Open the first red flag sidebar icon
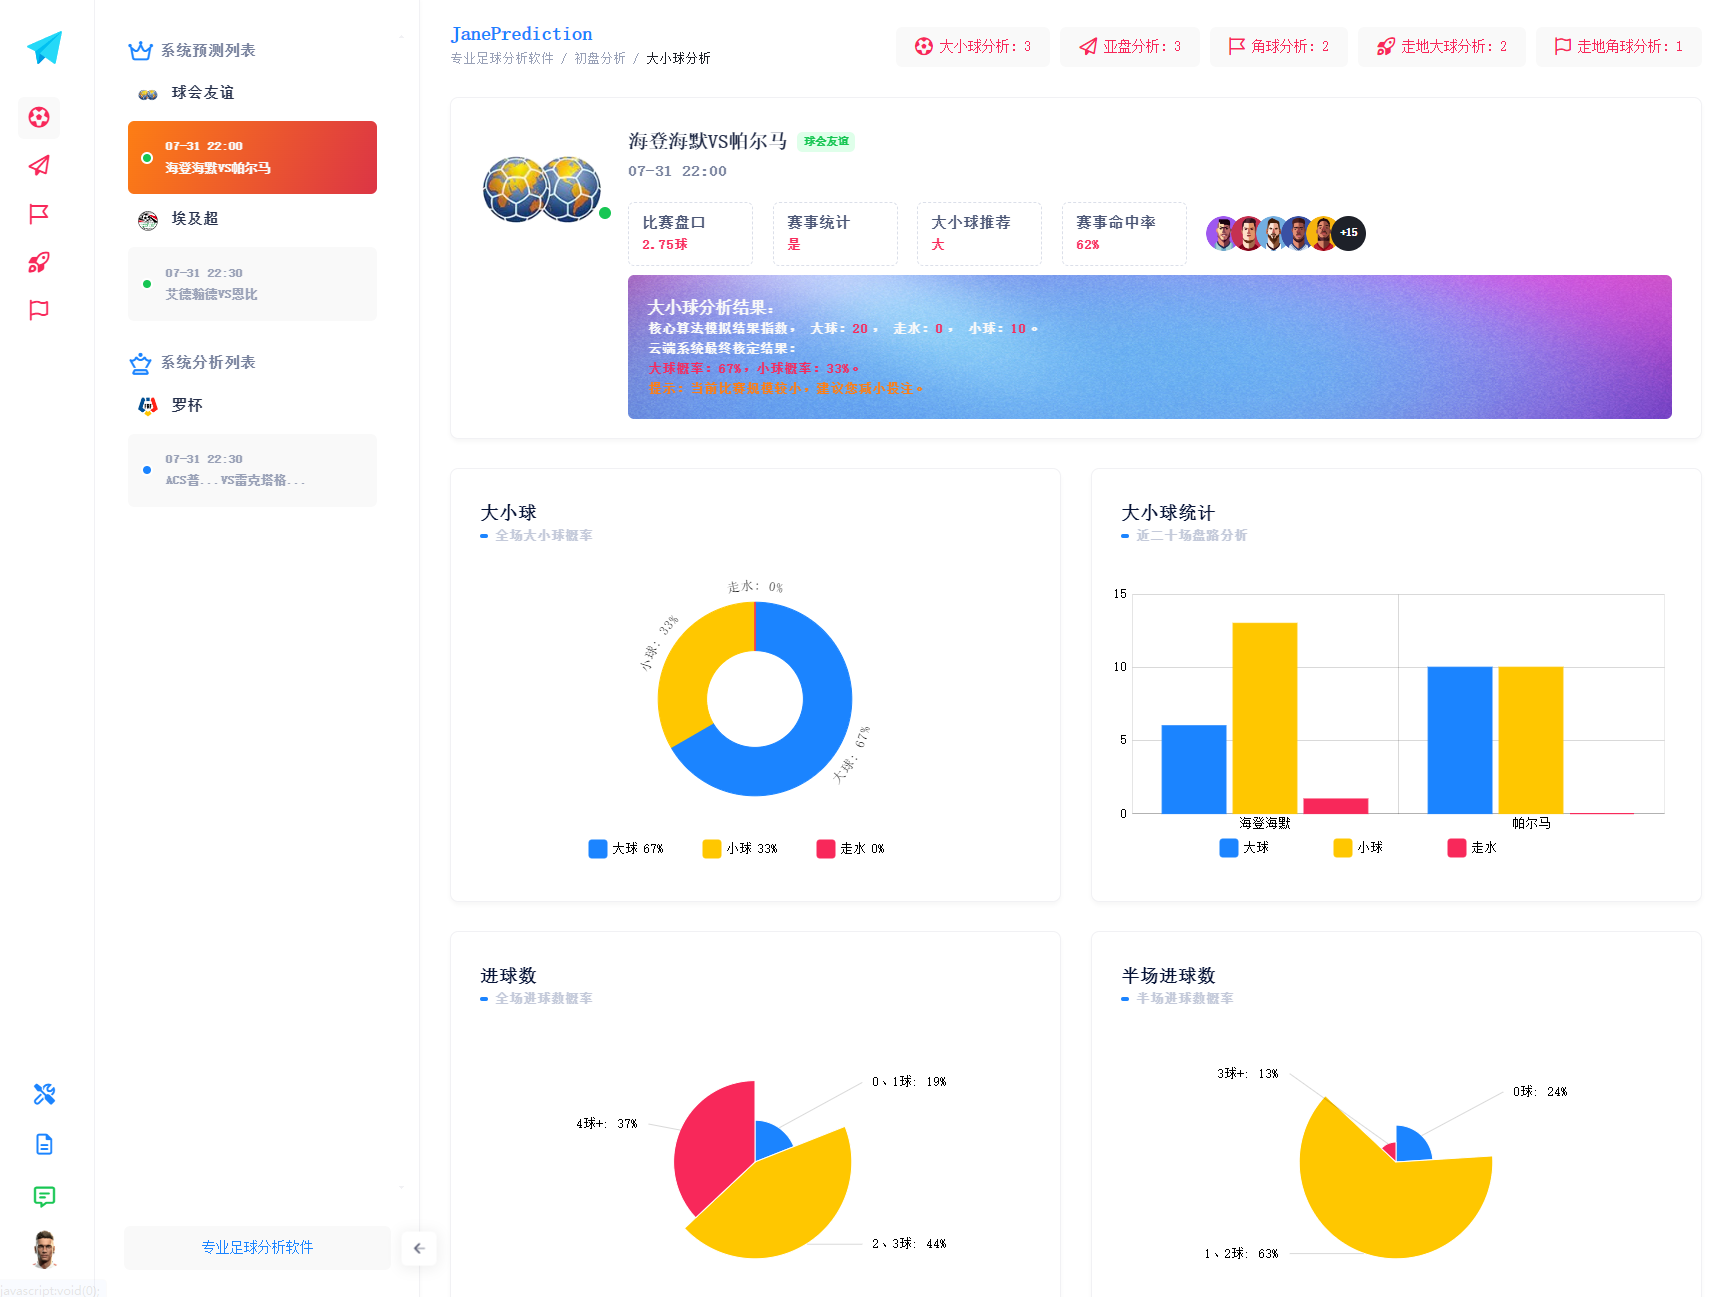 pos(39,214)
